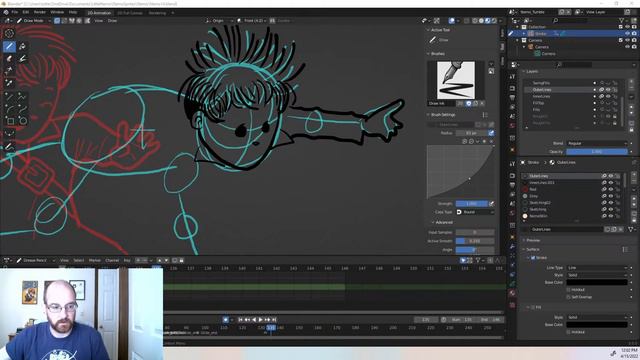Image resolution: width=640 pixels, height=360 pixels.
Task: Select the Tint tool
Action: pyautogui.click(x=22, y=59)
